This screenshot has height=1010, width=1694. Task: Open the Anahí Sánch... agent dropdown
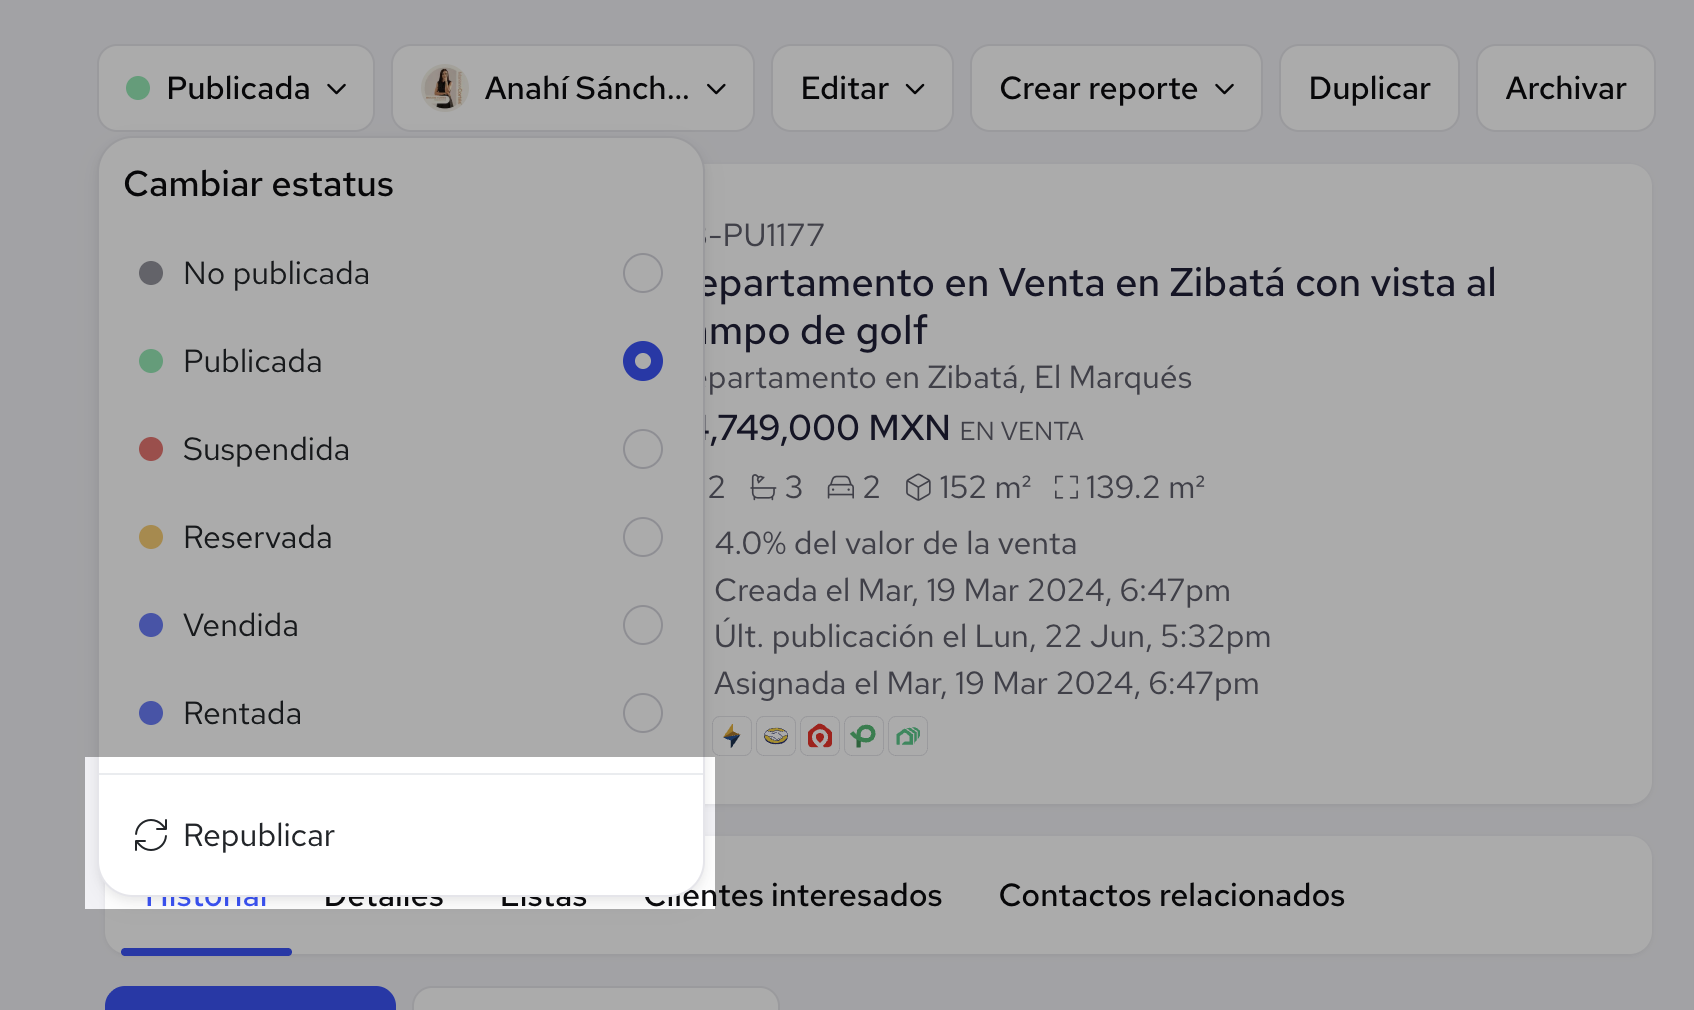click(x=573, y=88)
